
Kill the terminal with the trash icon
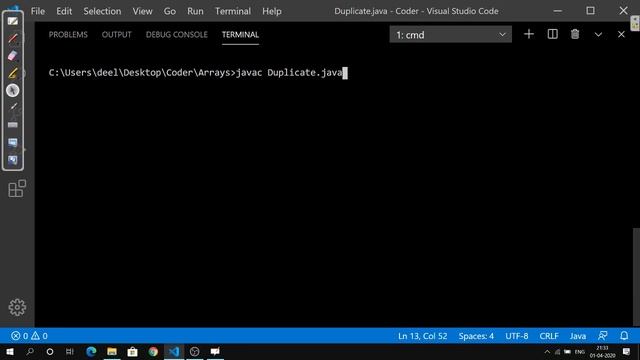[x=575, y=34]
